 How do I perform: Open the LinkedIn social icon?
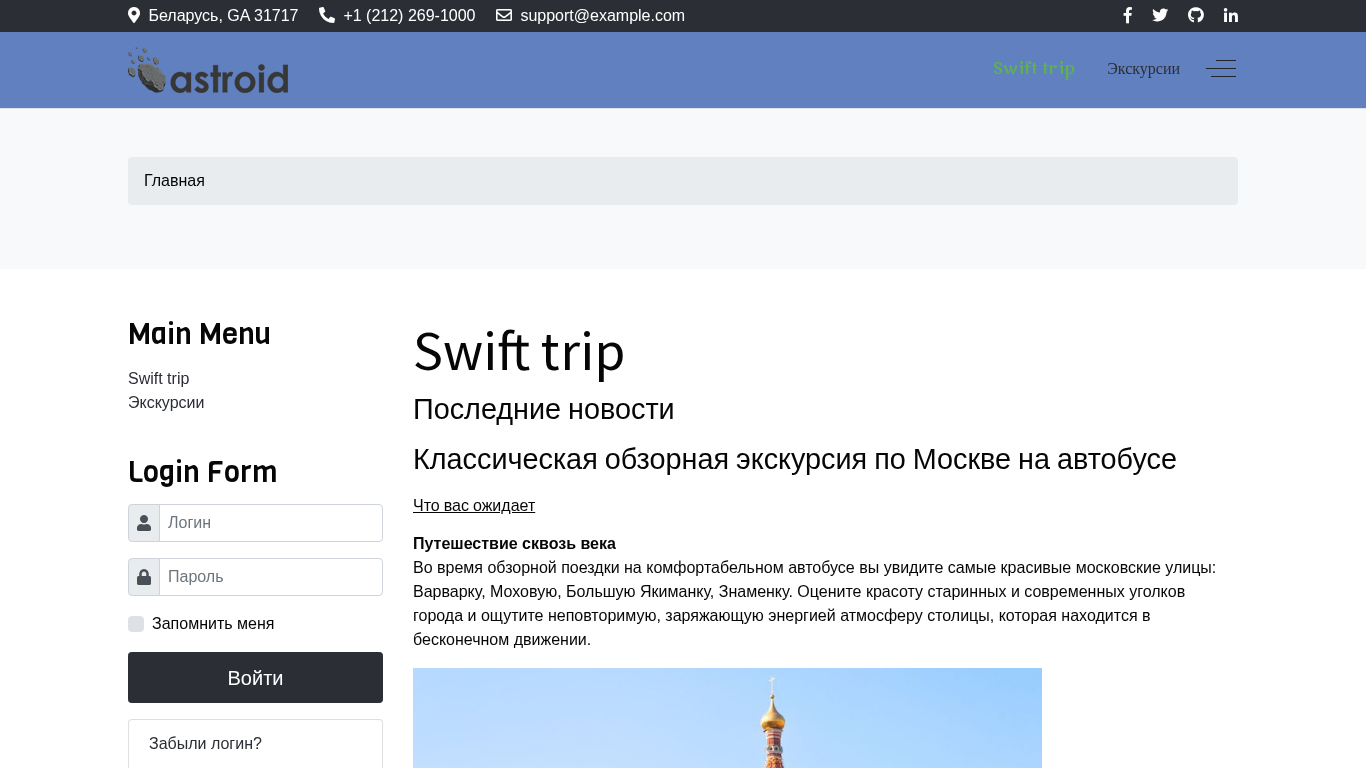coord(1230,15)
